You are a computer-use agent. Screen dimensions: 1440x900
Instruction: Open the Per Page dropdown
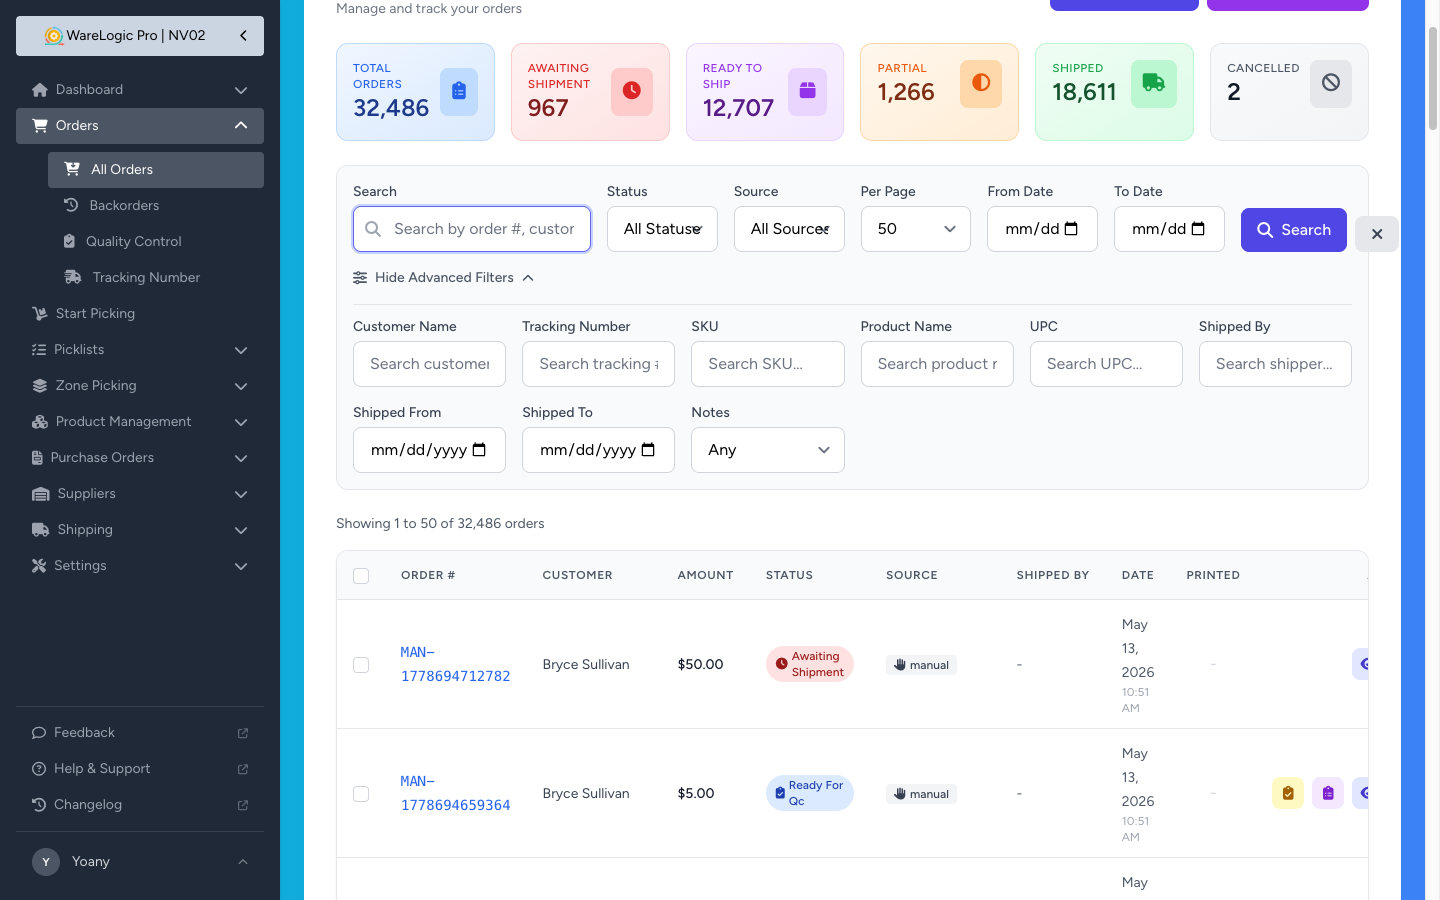click(x=916, y=229)
